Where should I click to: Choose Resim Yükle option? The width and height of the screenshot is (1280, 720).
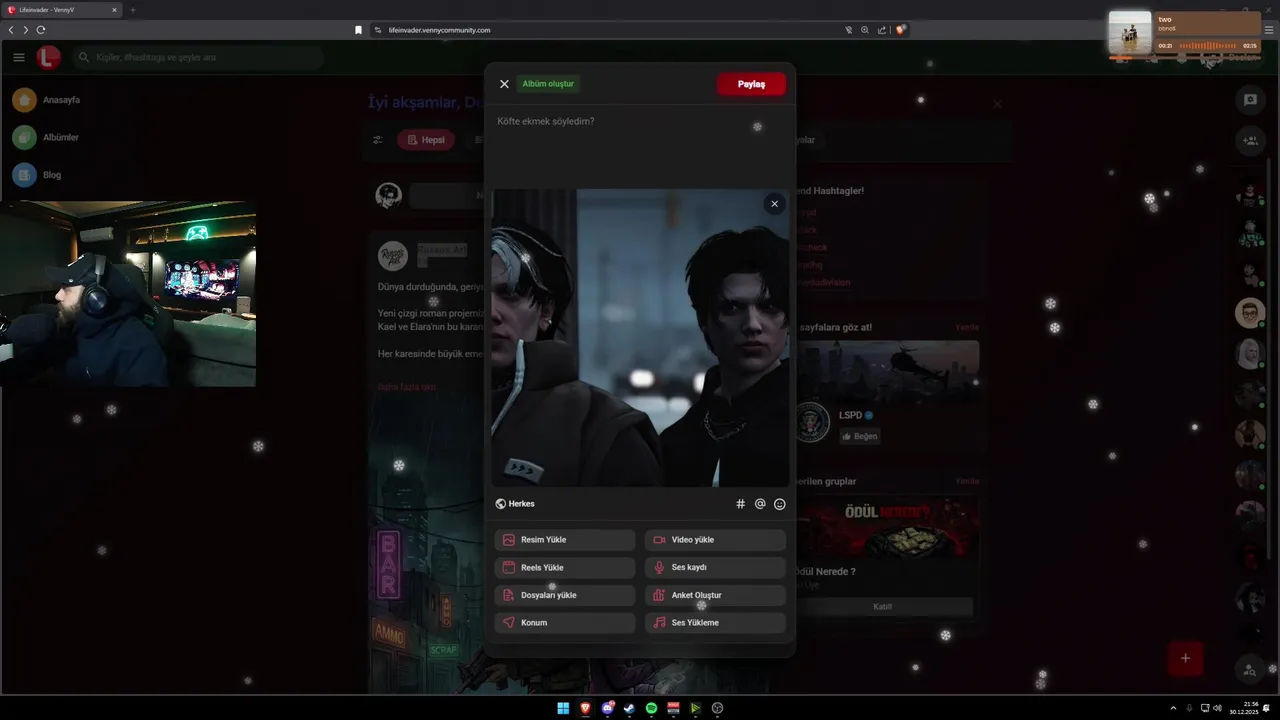(x=565, y=540)
